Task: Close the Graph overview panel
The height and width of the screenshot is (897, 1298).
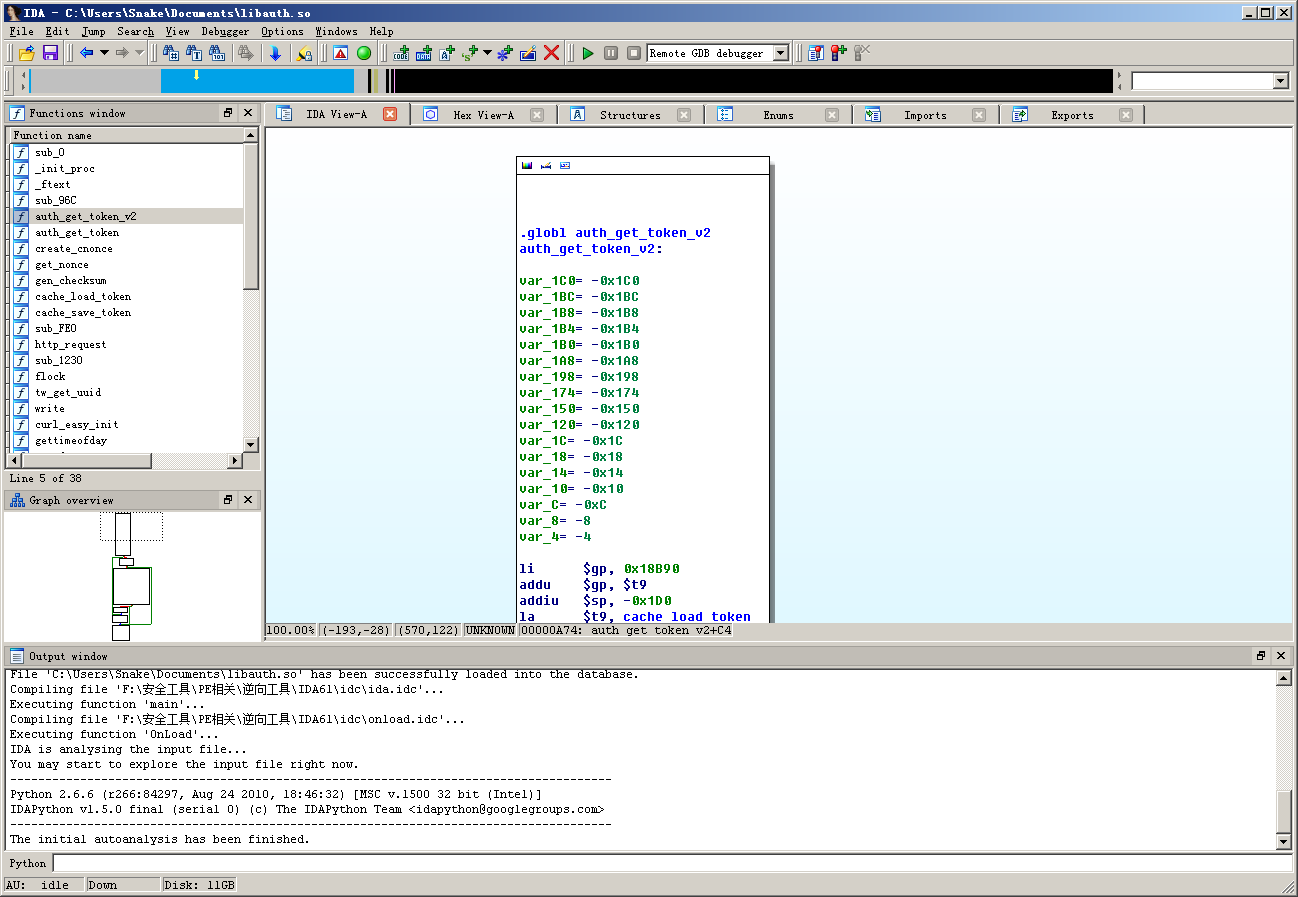Action: pos(248,500)
